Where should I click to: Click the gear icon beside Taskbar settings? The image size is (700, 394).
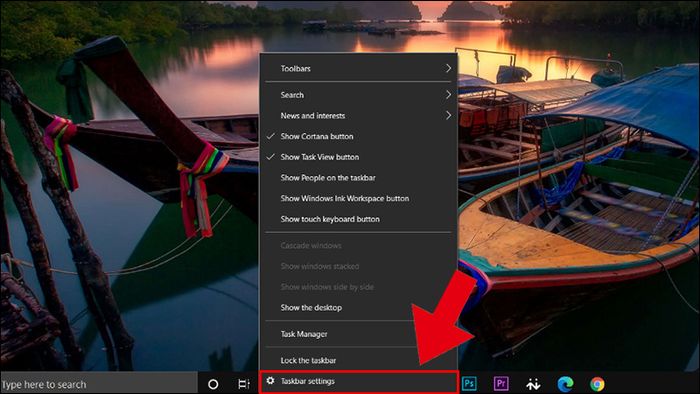(271, 381)
